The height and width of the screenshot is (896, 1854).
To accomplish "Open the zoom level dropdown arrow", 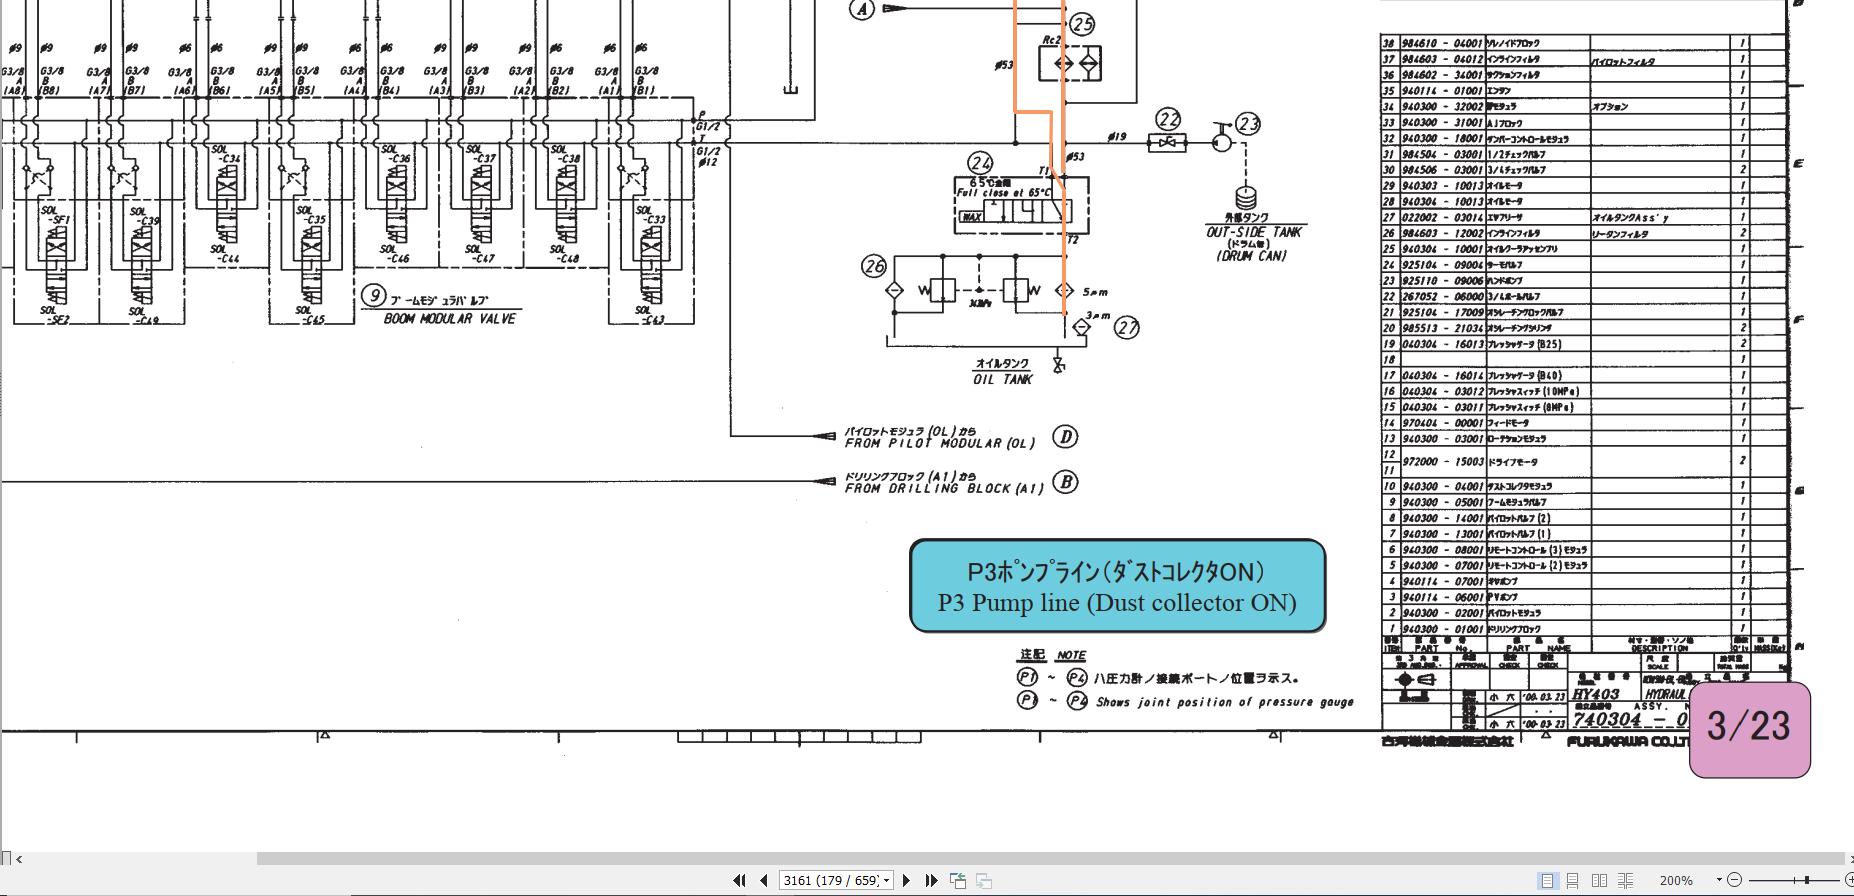I will 1720,880.
